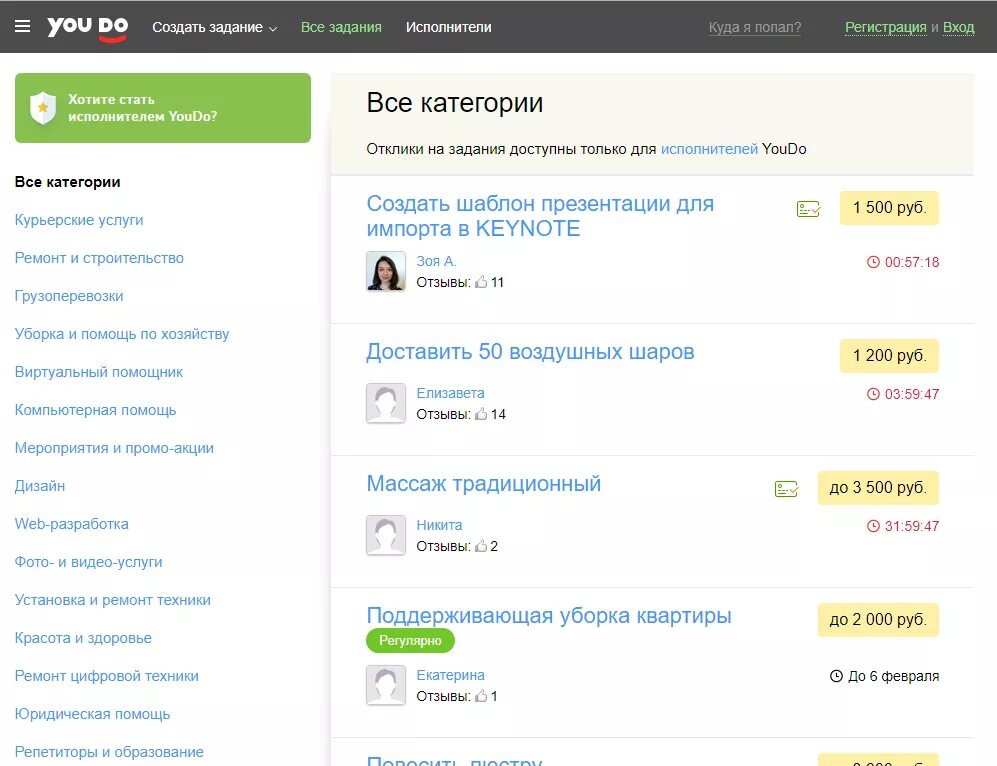This screenshot has width=997, height=766.
Task: Open user Зоя А. profile link
Action: [x=436, y=261]
